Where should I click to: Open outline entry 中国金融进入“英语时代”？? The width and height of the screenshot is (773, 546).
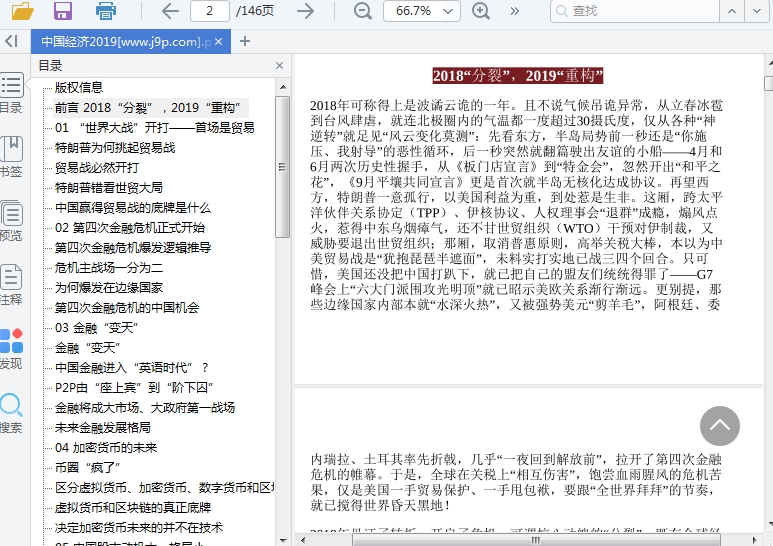coord(132,368)
